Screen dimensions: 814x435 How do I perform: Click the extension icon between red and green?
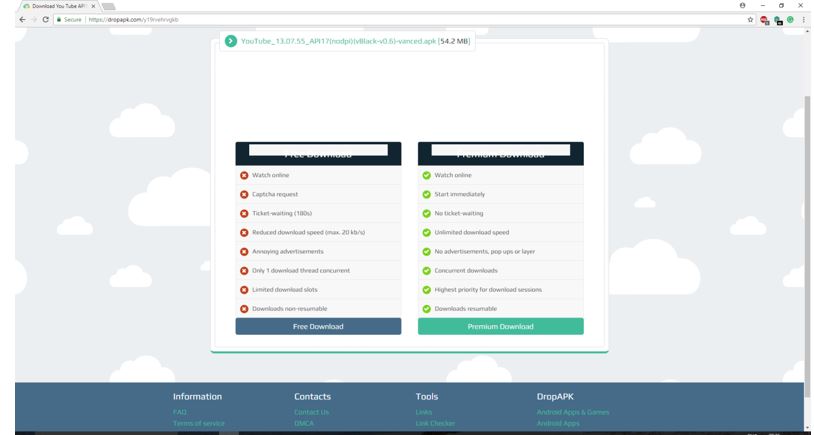point(778,20)
